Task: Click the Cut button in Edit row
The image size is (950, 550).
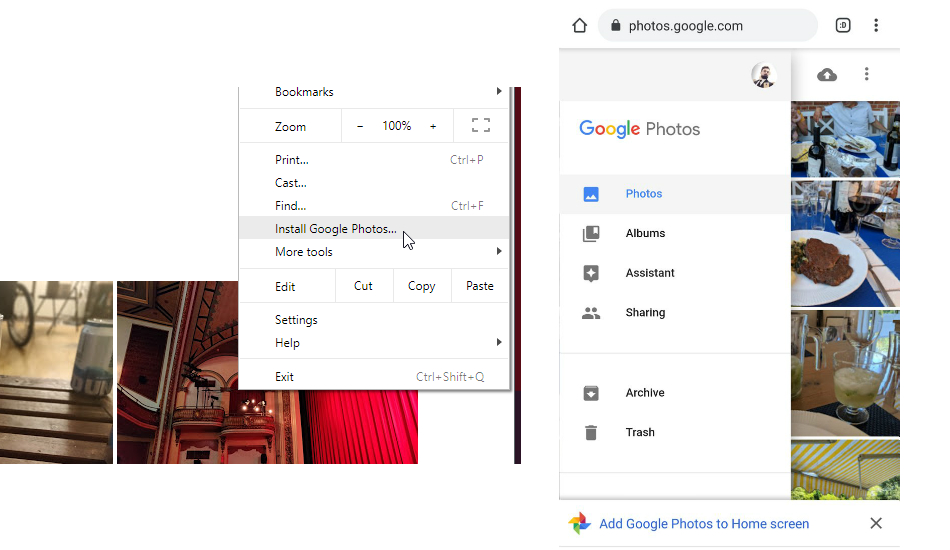Action: [364, 286]
